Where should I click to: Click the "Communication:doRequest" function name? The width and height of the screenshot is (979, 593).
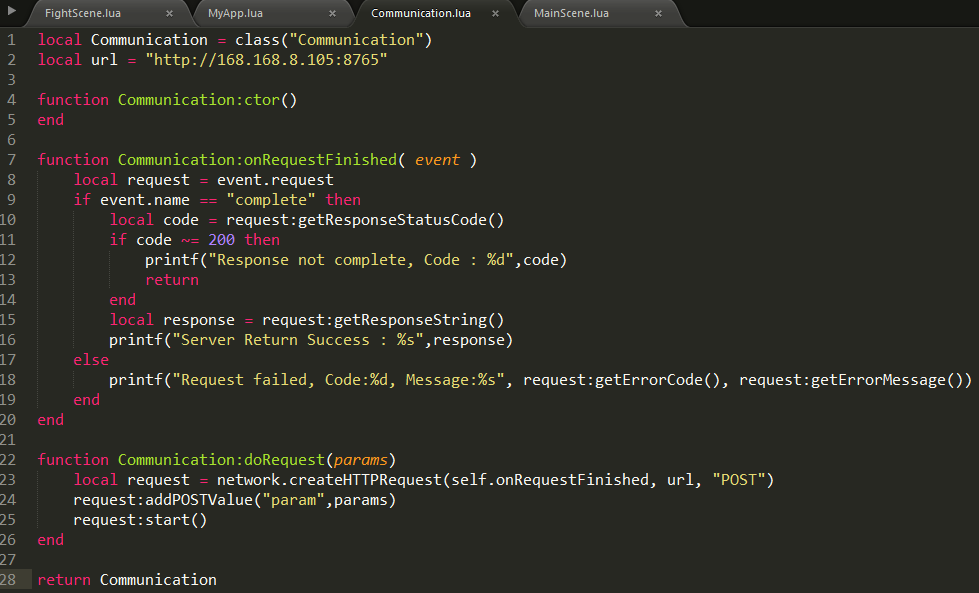222,460
